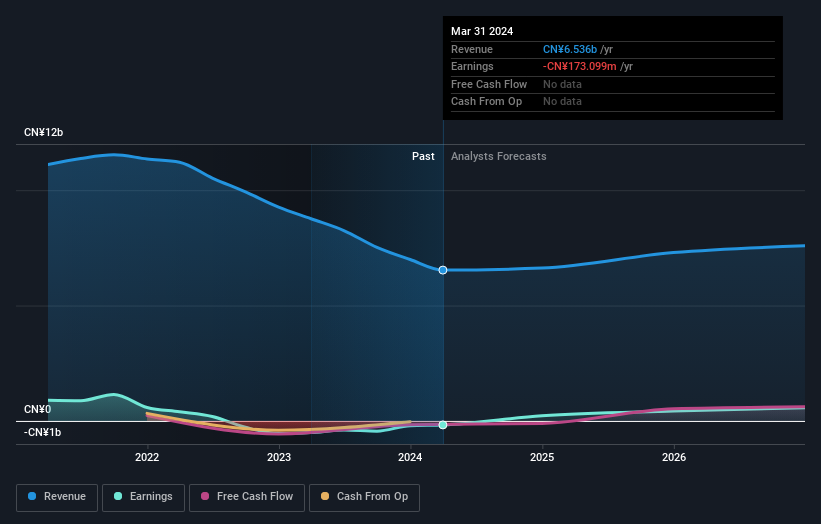Click the -CN¥1b y-axis label
Screen dimensions: 821x524
click(x=42, y=432)
